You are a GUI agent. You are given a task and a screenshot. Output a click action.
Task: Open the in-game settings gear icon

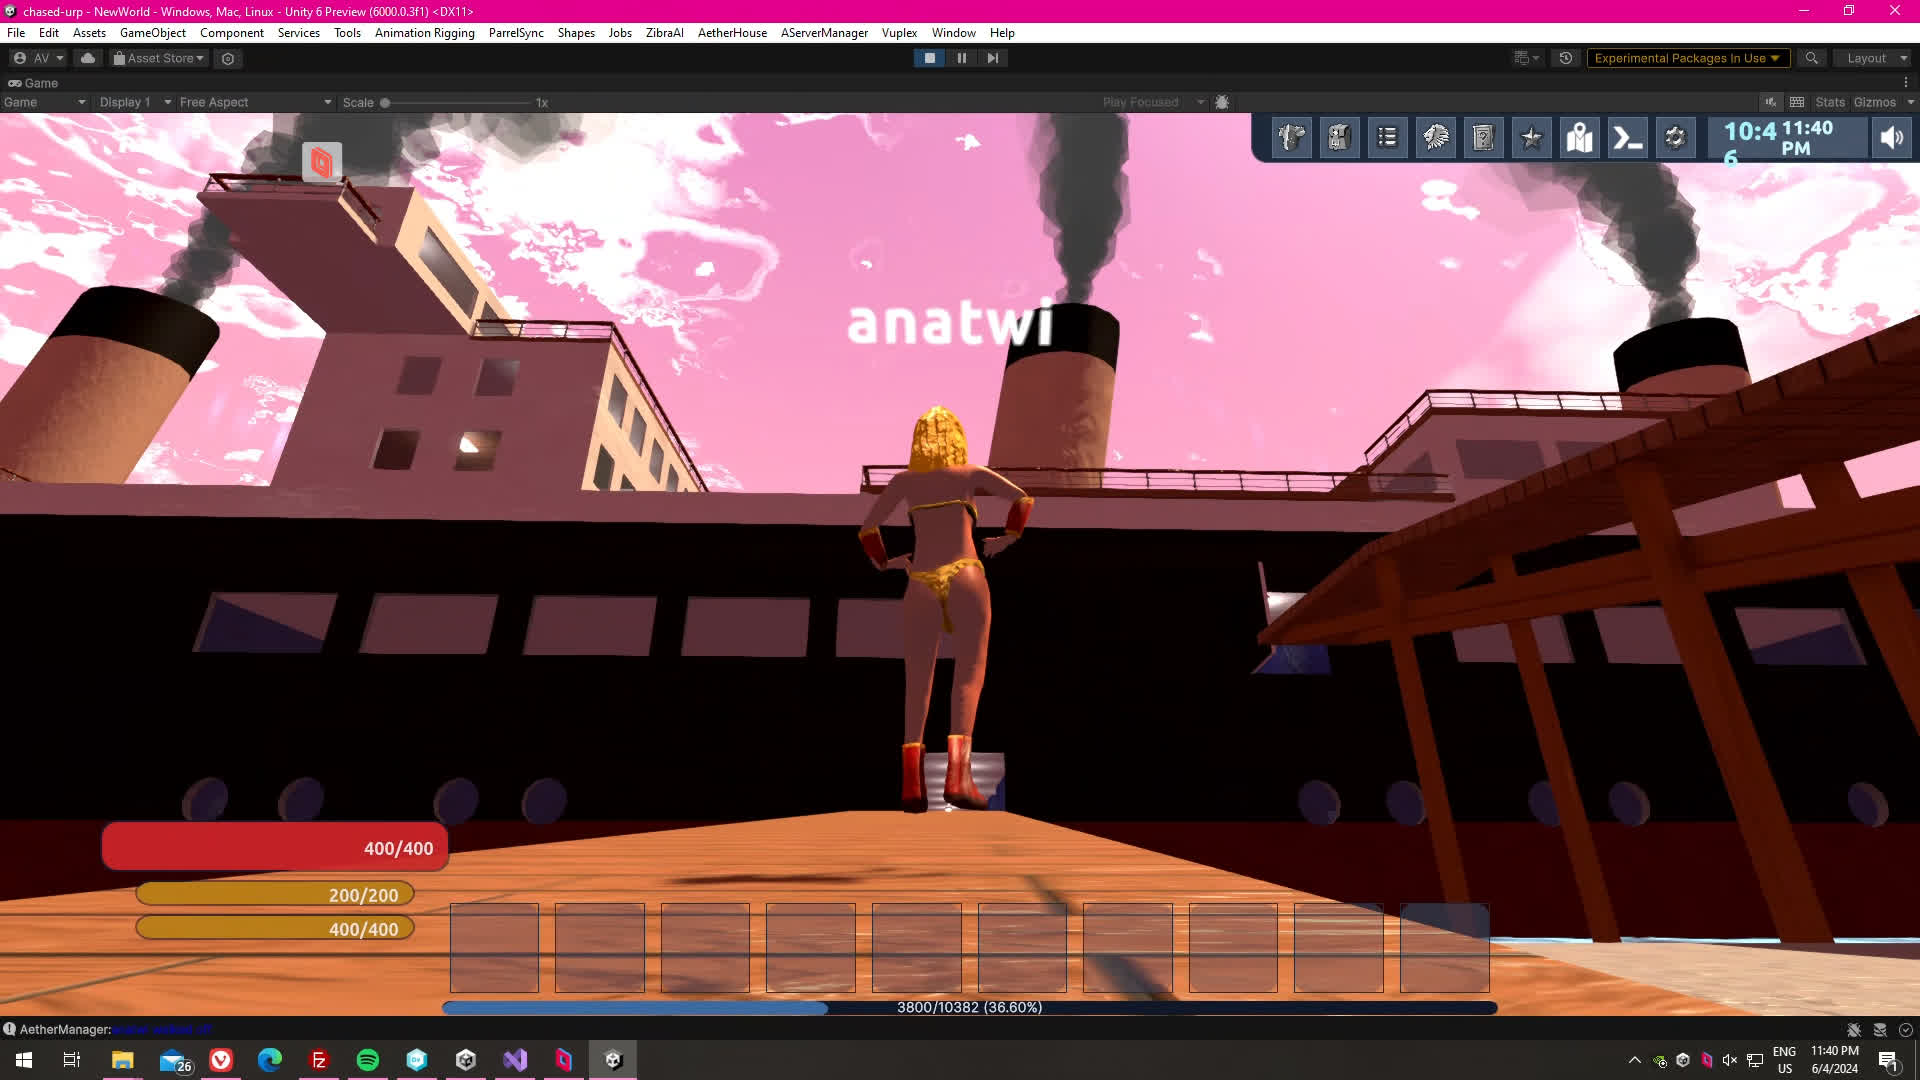(1675, 138)
